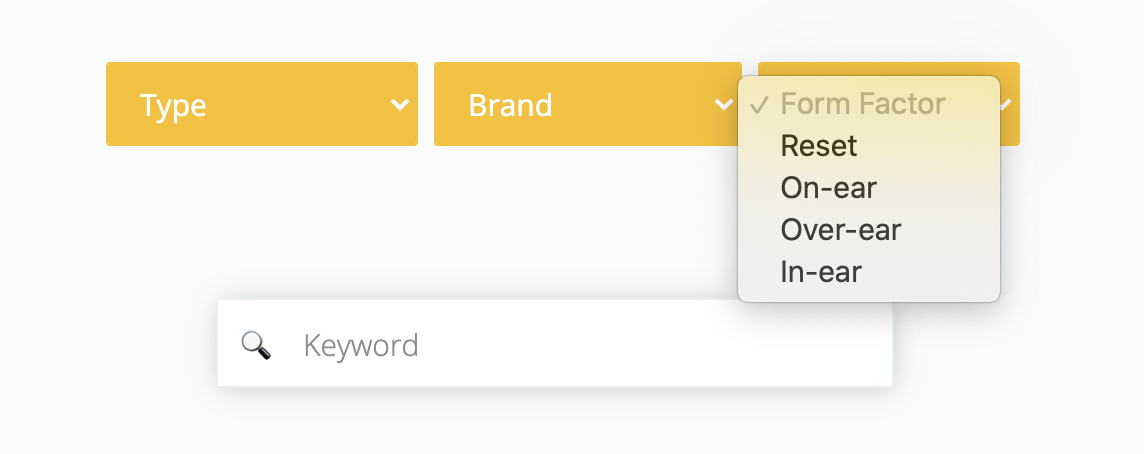Click the yellow Form Factor select behind the popup
The image size is (1144, 454).
(1009, 130)
